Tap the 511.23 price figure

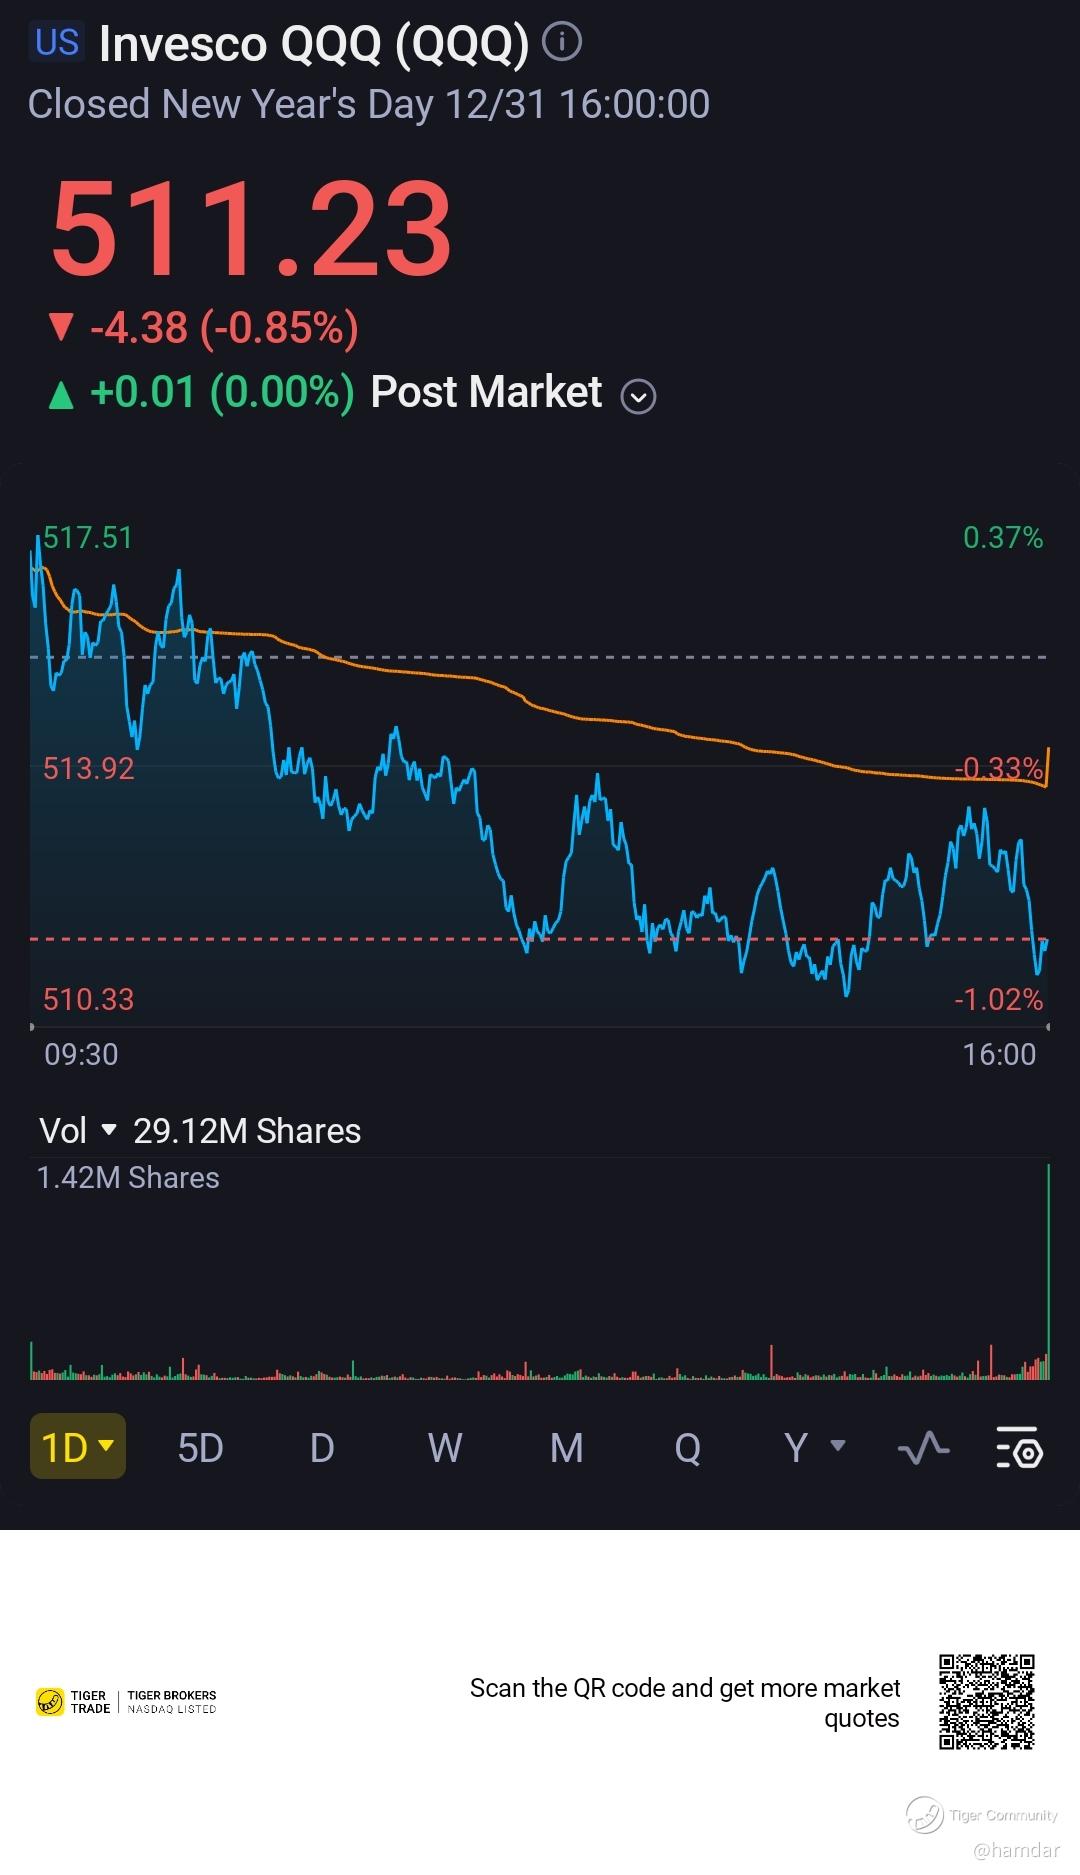(252, 228)
